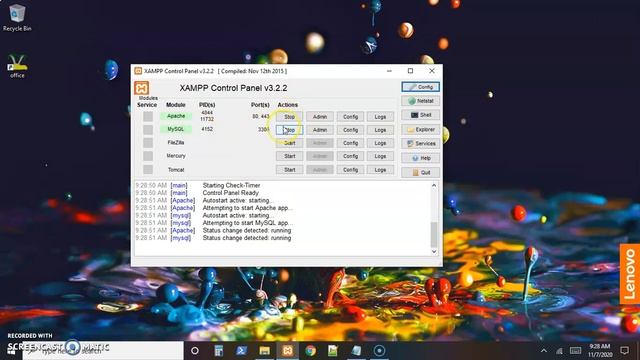This screenshot has width=640, height=360.
Task: Select the office desktop shortcut
Action: tap(17, 66)
